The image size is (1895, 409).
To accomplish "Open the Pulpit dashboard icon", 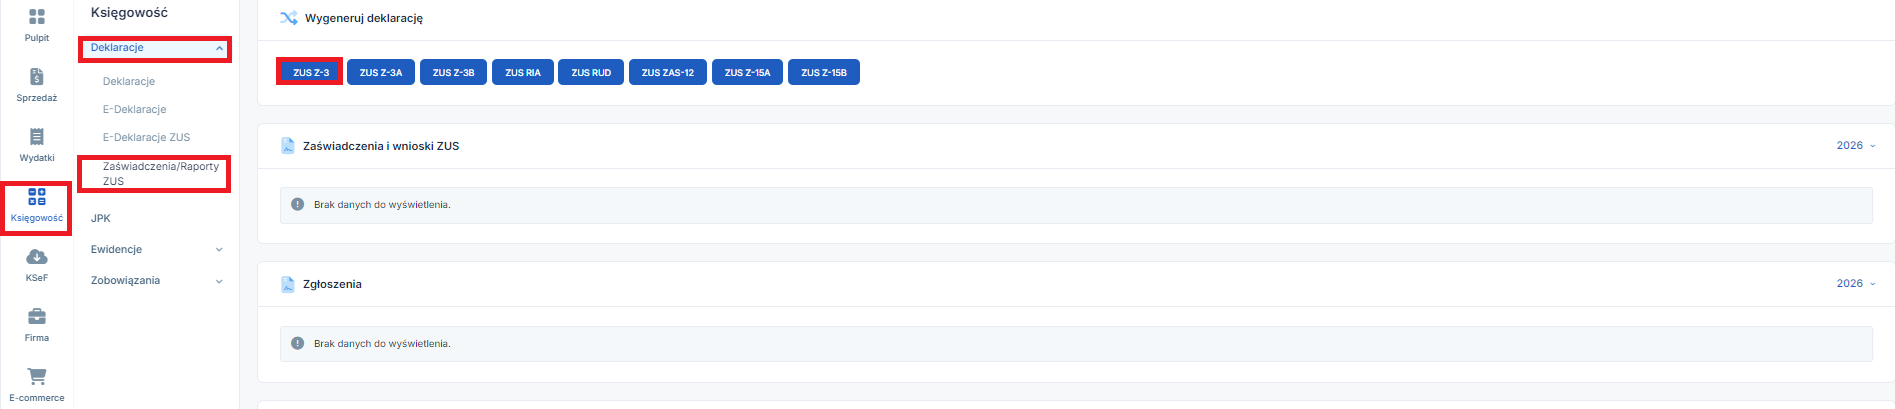I will [37, 17].
